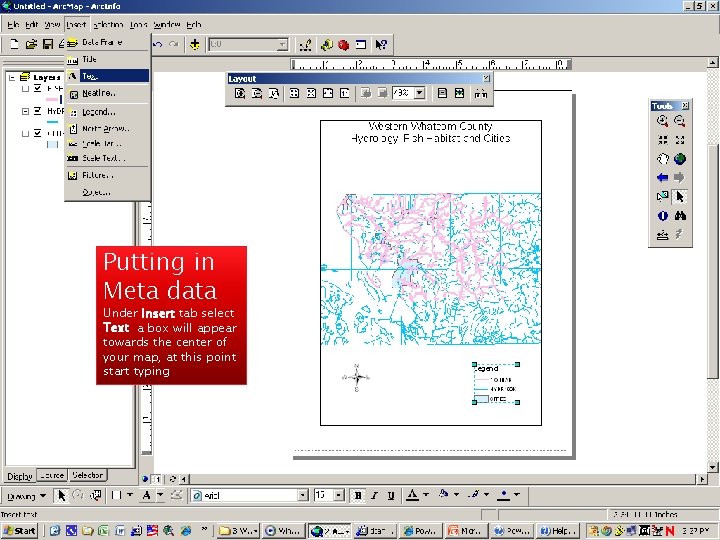Open the Find binoculars tool
This screenshot has height=540, width=720.
(680, 215)
